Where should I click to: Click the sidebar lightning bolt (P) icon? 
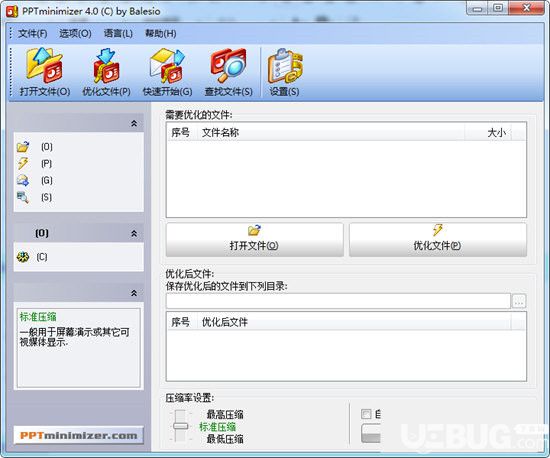(x=23, y=163)
